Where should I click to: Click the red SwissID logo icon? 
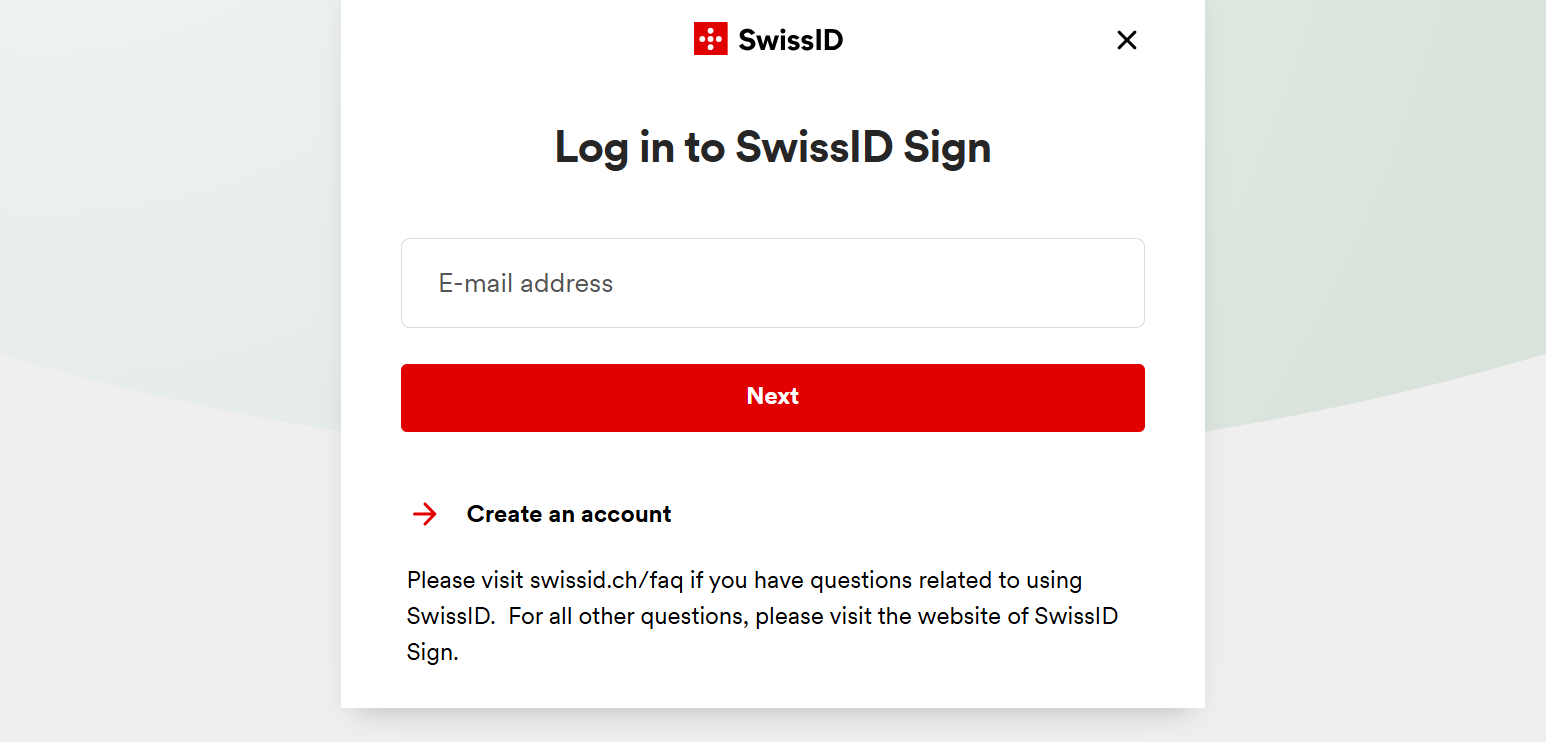(x=711, y=39)
